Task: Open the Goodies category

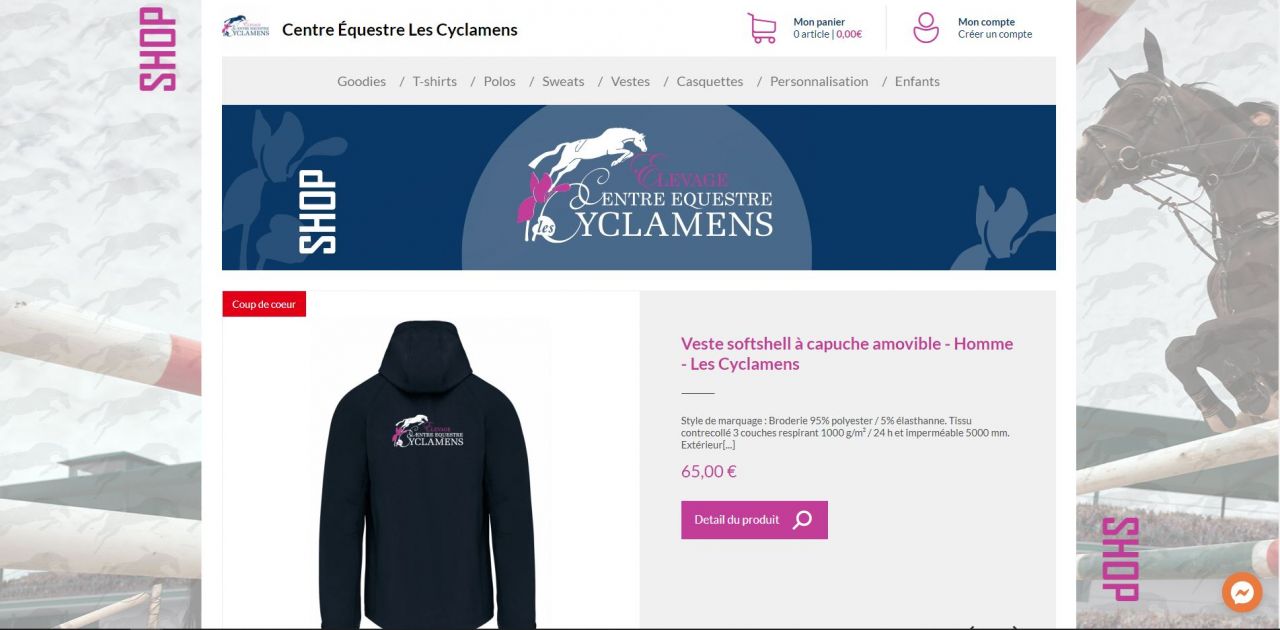Action: coord(361,81)
